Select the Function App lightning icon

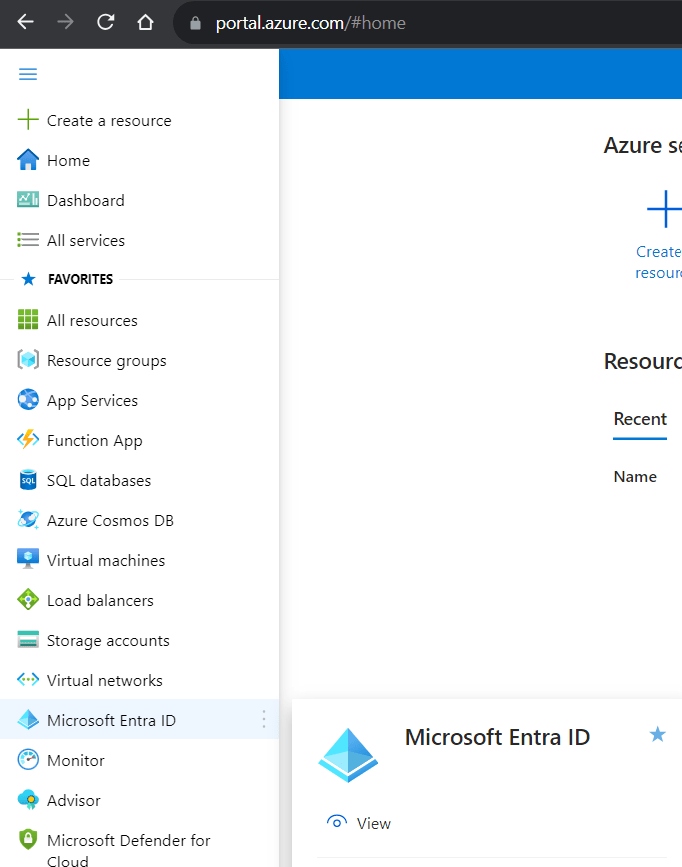[x=28, y=440]
